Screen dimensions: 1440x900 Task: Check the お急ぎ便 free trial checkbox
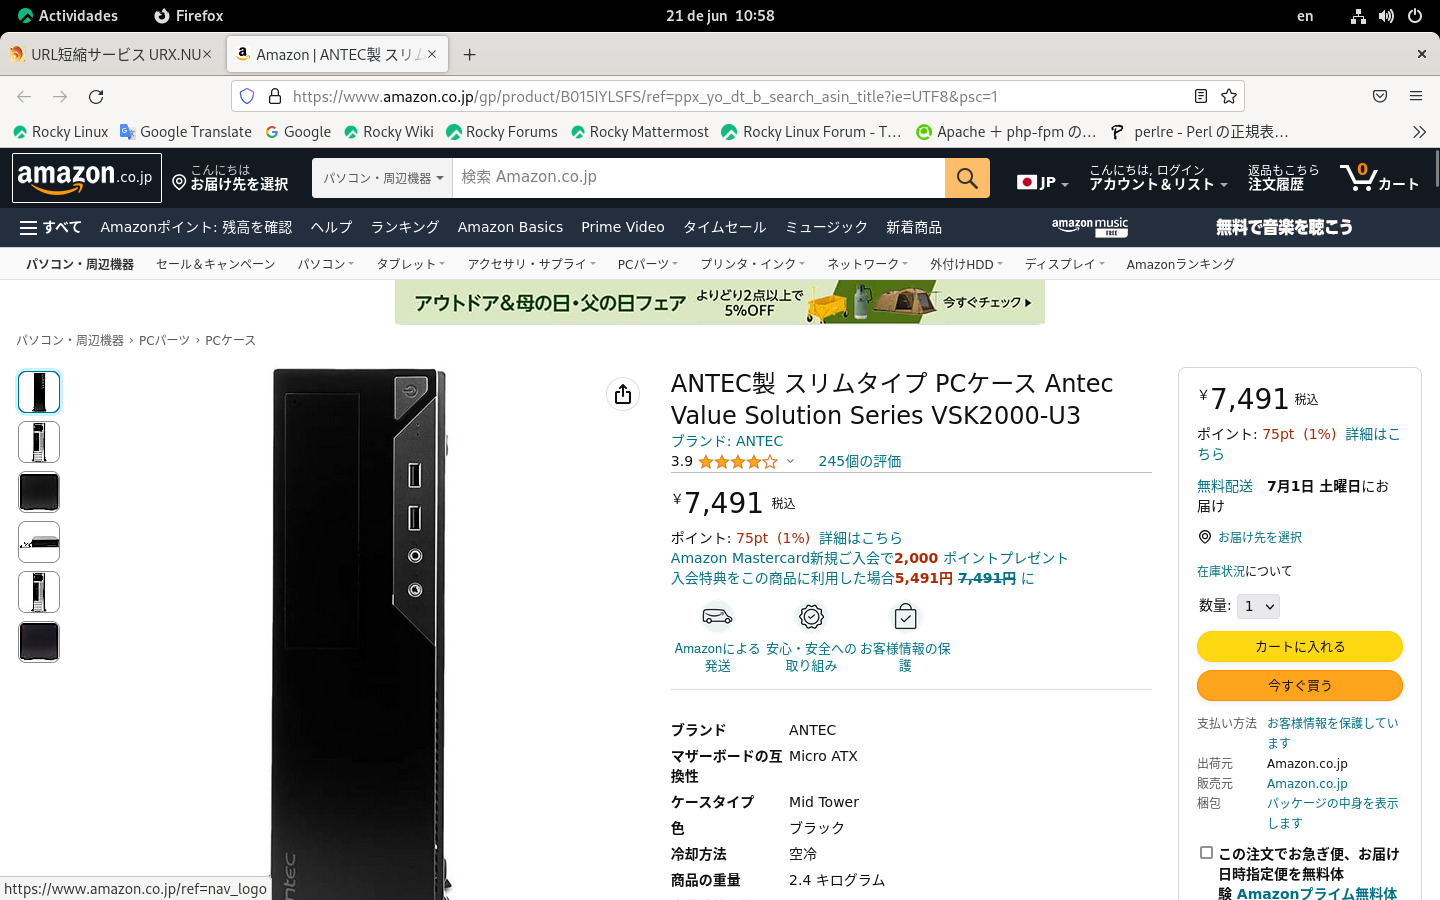pyautogui.click(x=1206, y=853)
